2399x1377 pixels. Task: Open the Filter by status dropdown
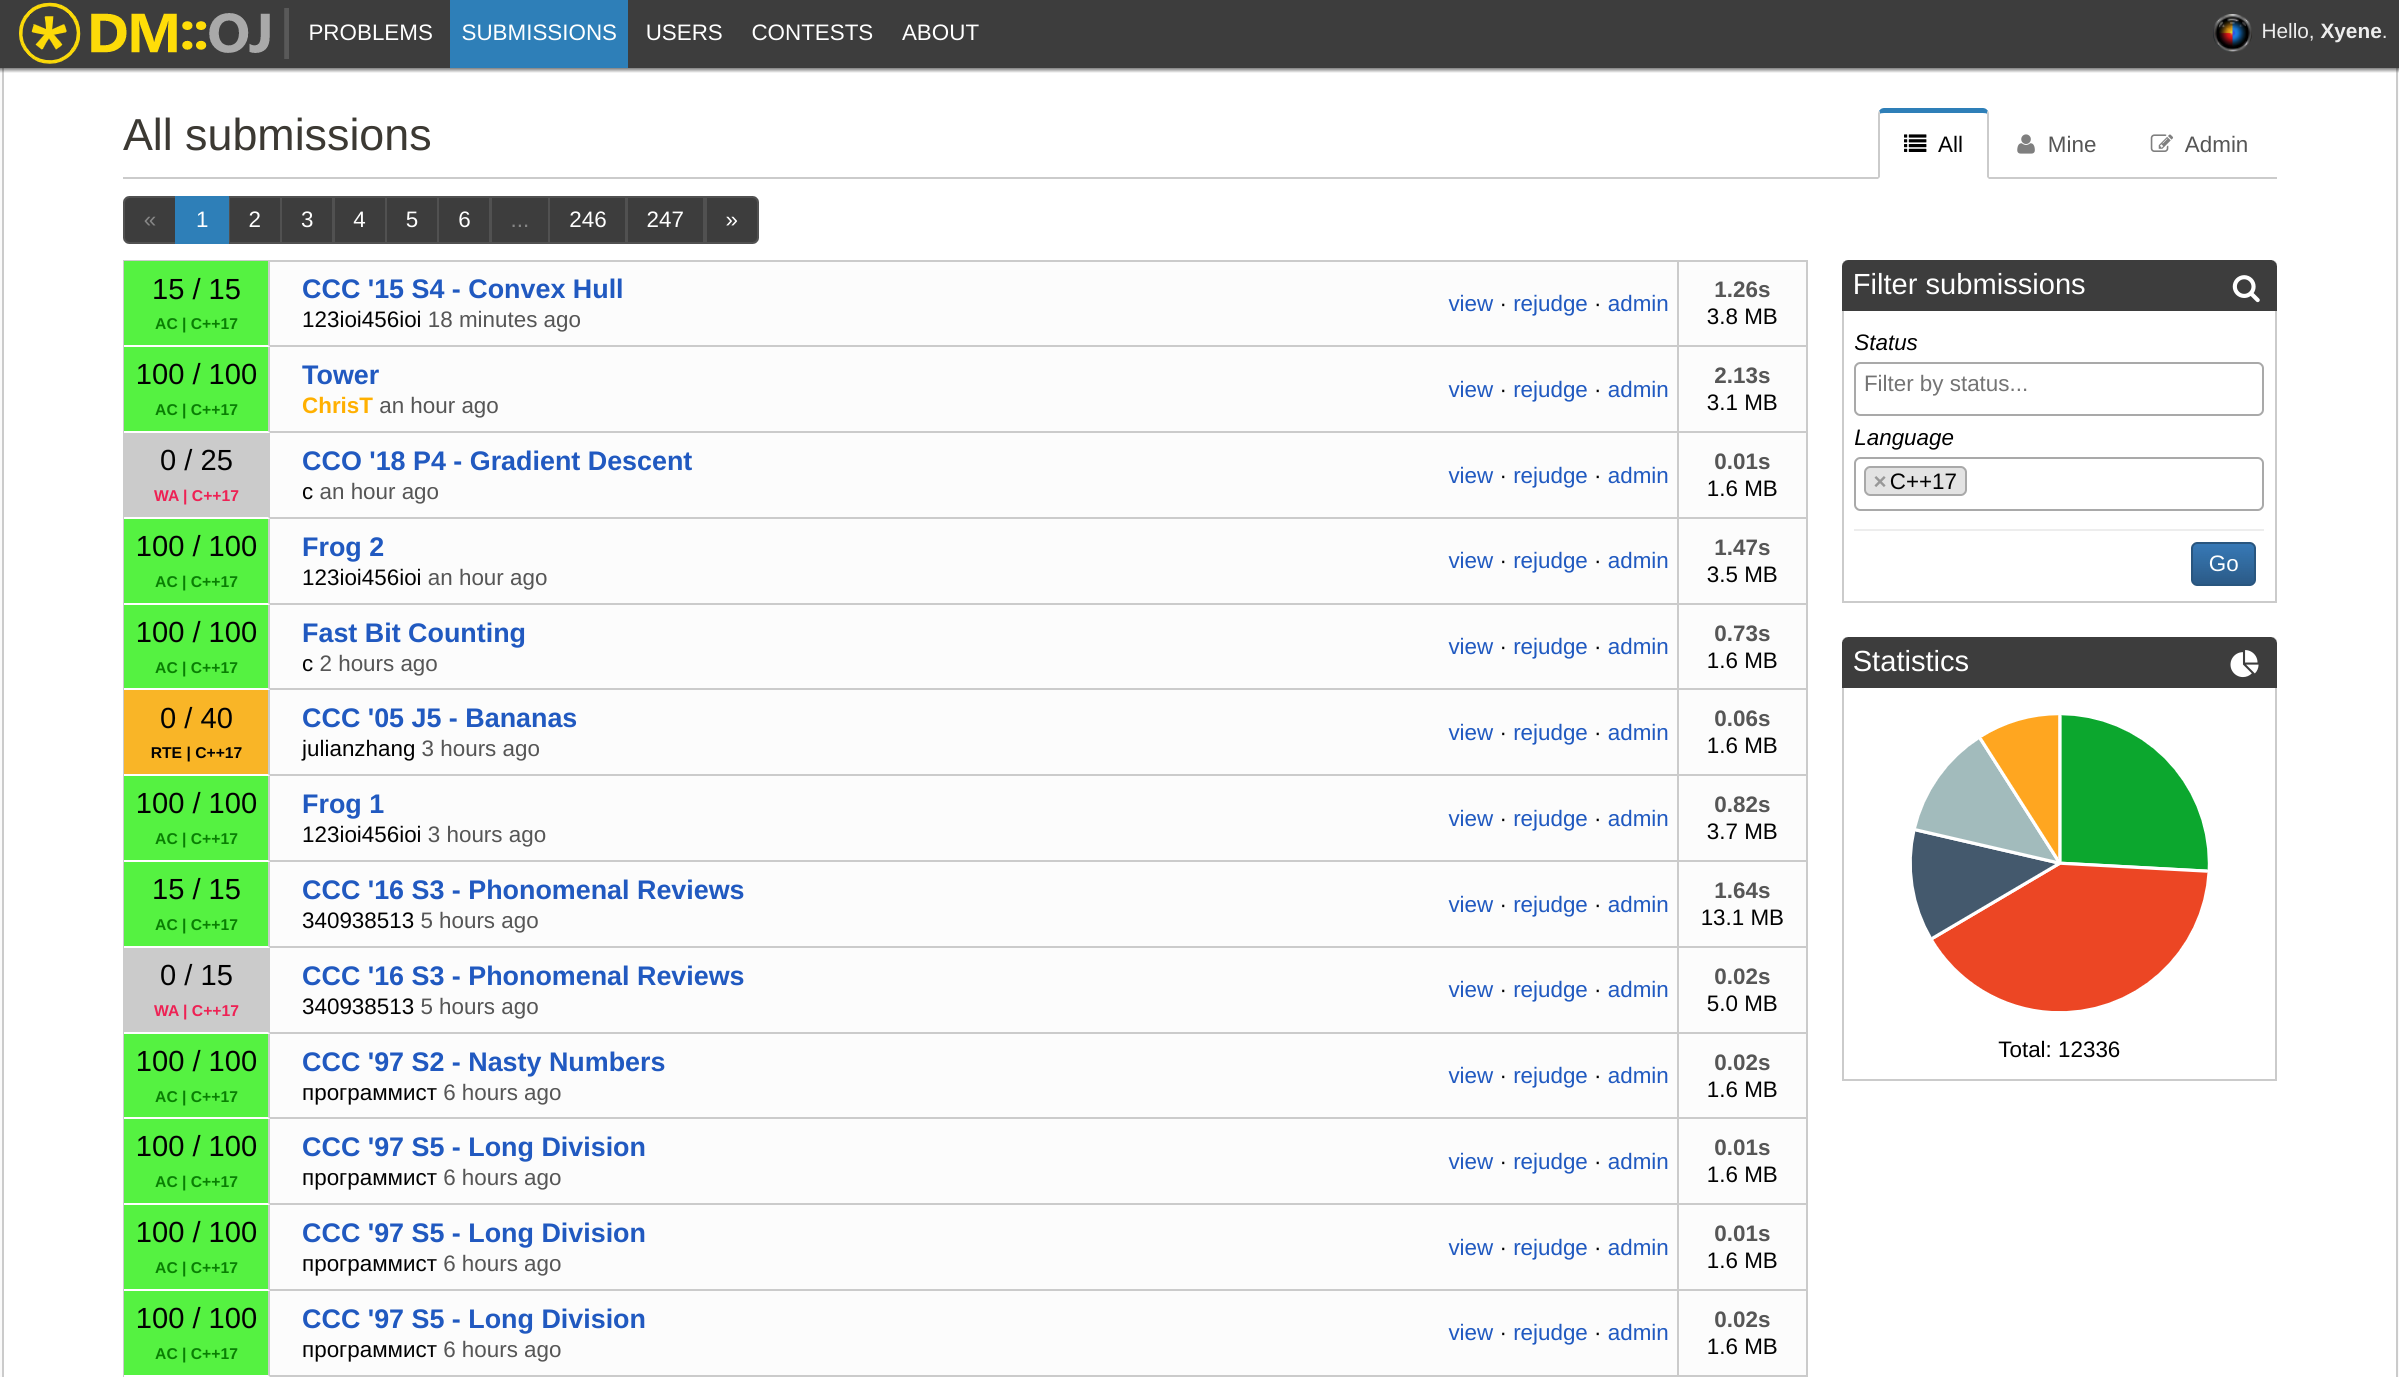click(2057, 387)
